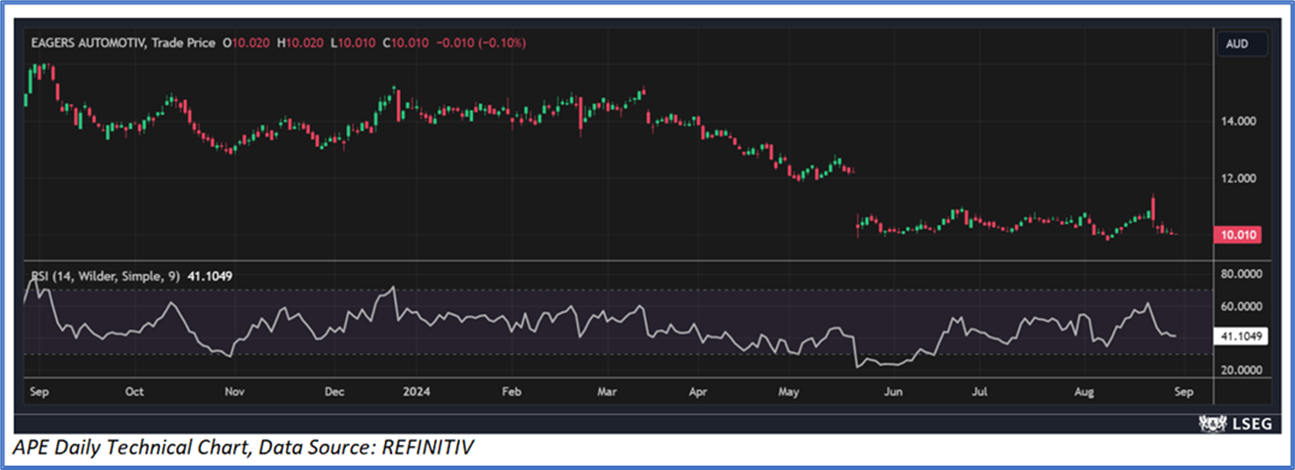Click the Feb label on time axis
This screenshot has width=1295, height=470.
[x=512, y=392]
